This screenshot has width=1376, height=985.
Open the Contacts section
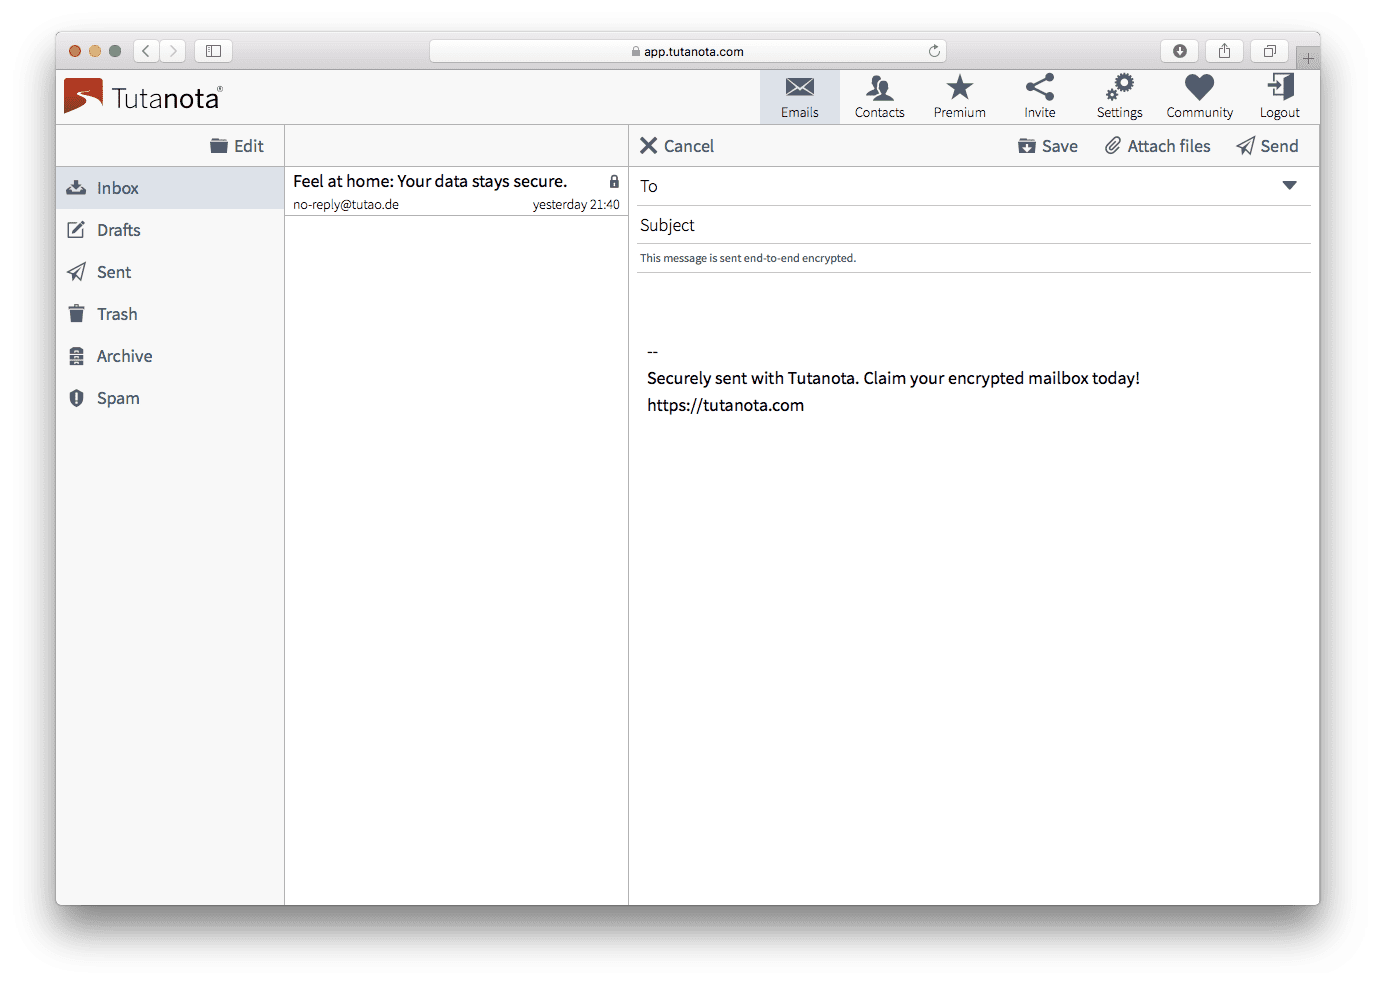tap(879, 97)
